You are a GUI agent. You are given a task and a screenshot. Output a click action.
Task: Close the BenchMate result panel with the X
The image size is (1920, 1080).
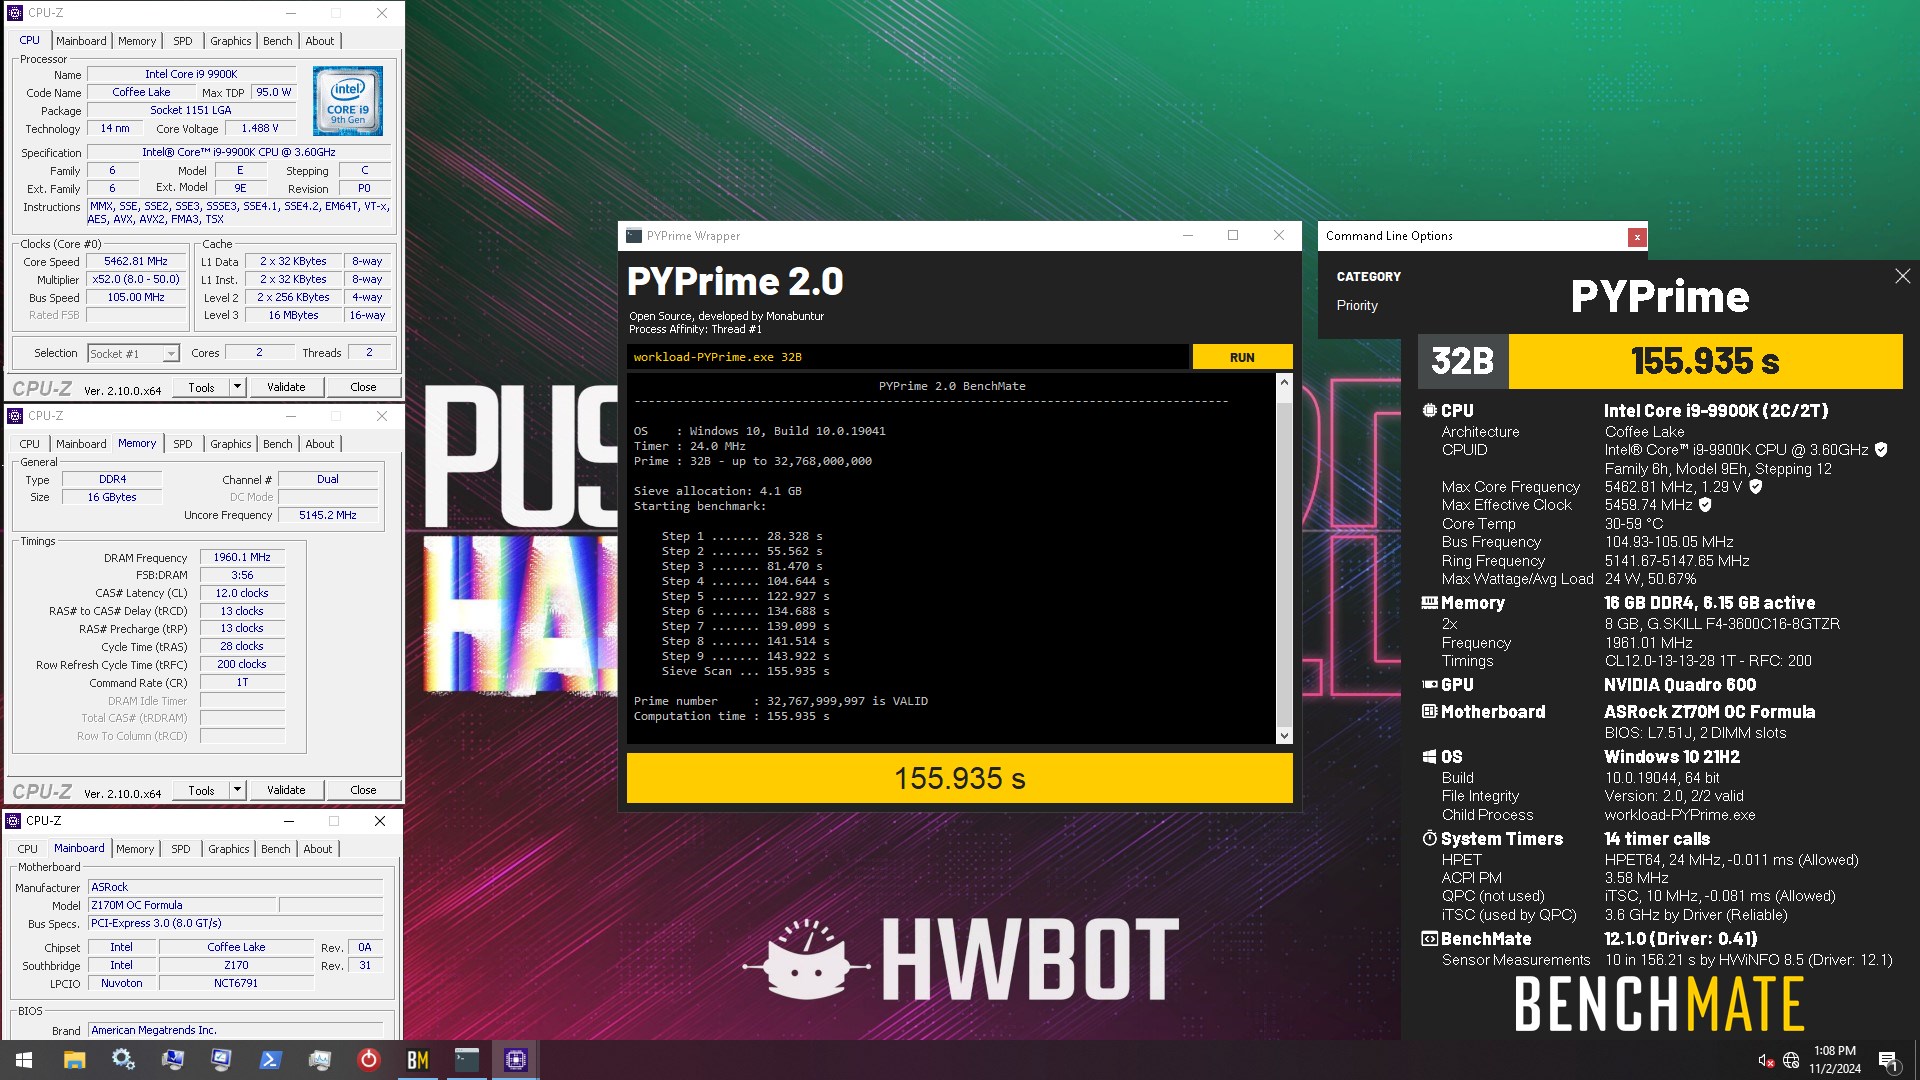(1902, 276)
